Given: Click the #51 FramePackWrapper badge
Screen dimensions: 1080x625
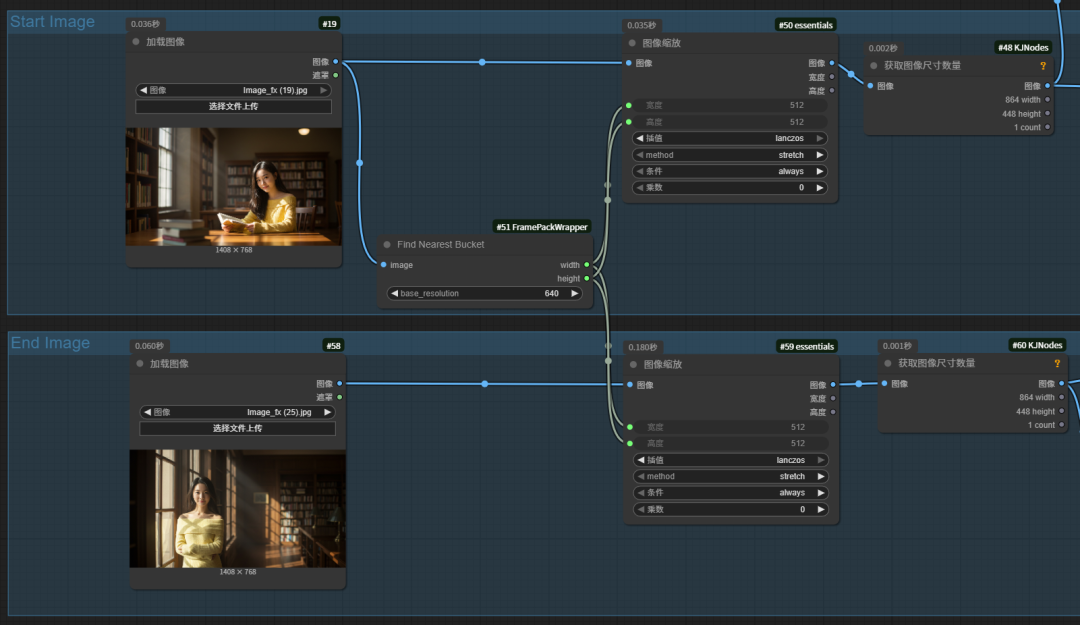Looking at the screenshot, I should (541, 227).
